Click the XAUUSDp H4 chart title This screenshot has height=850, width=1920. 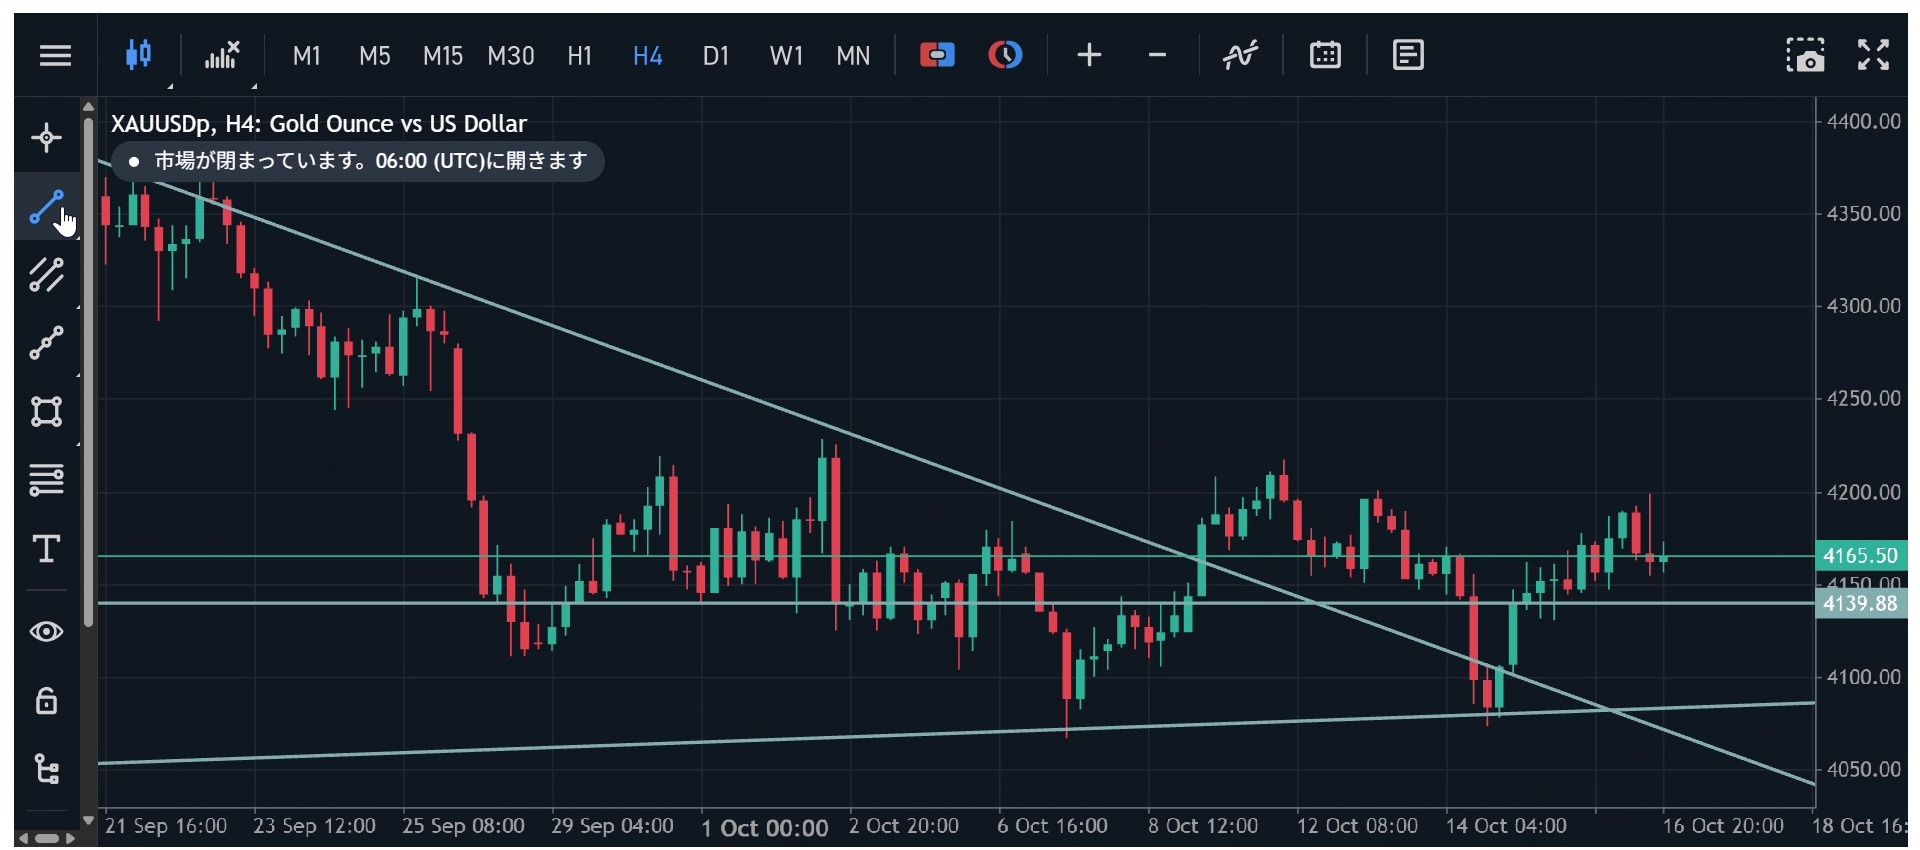point(318,124)
